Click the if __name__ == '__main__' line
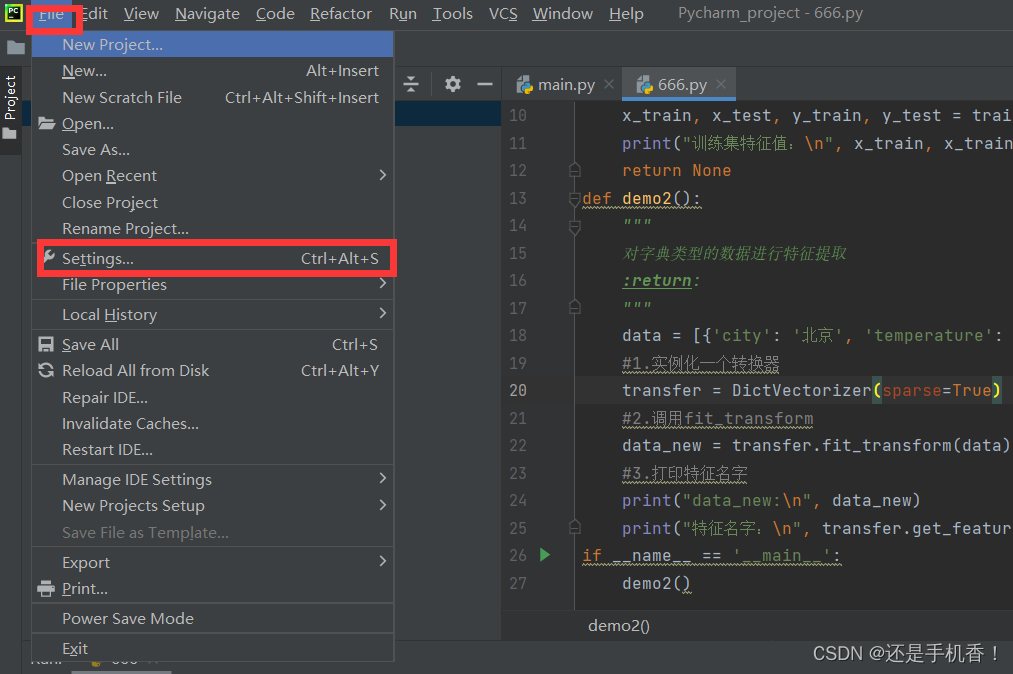 point(711,556)
